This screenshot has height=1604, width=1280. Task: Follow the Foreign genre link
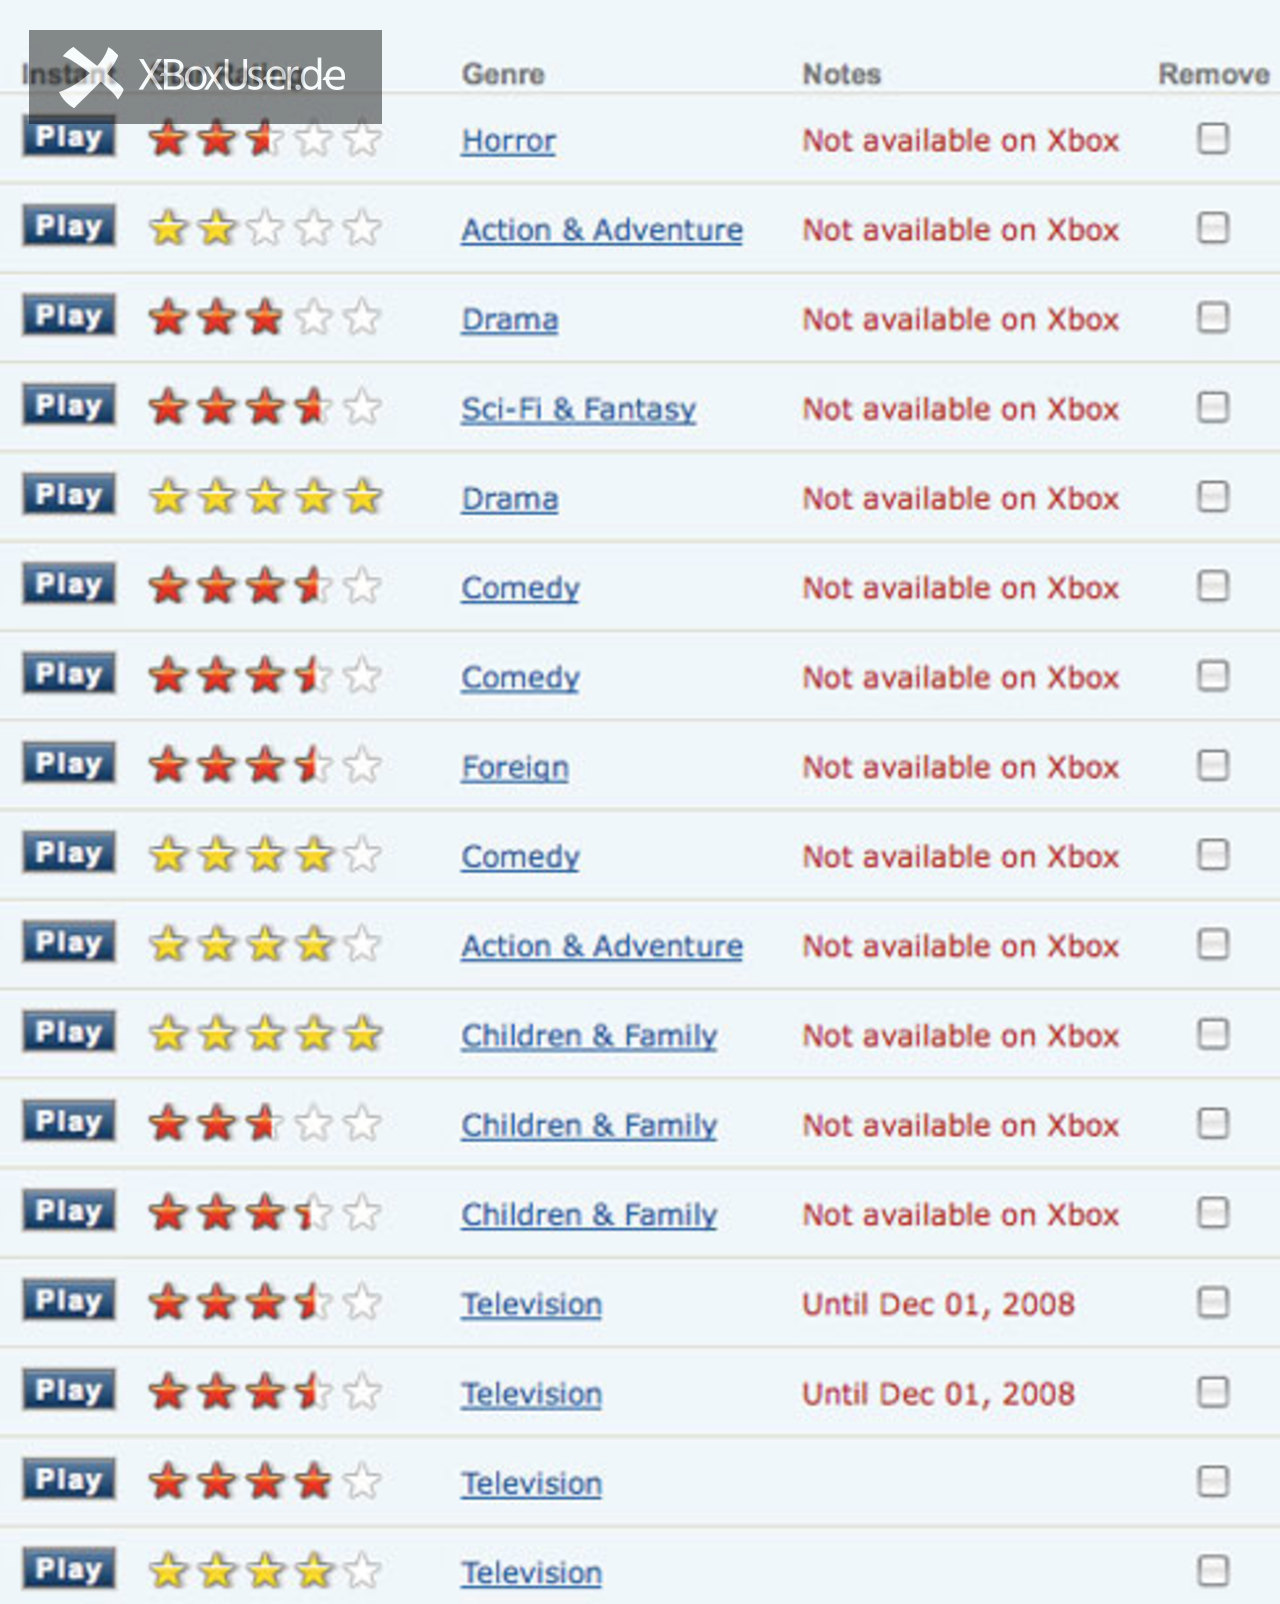(515, 768)
